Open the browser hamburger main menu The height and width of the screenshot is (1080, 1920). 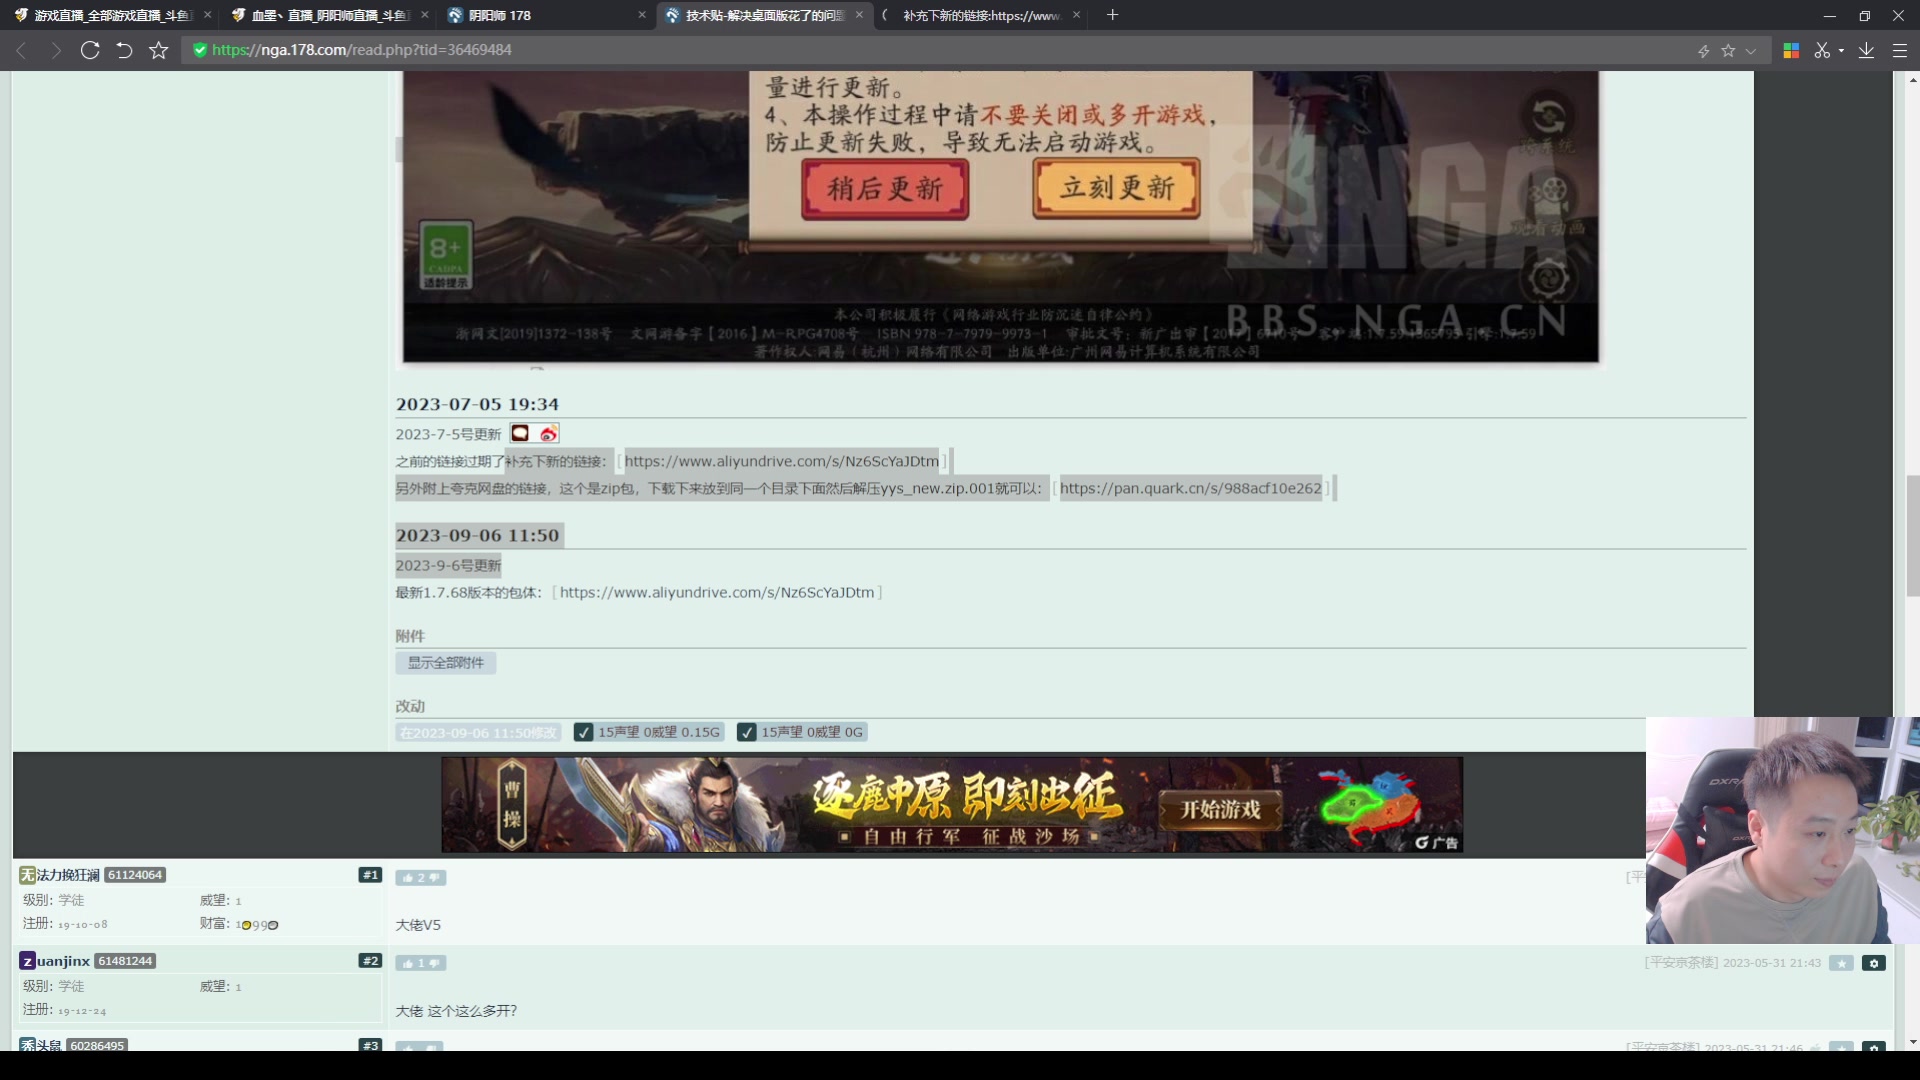tap(1900, 50)
